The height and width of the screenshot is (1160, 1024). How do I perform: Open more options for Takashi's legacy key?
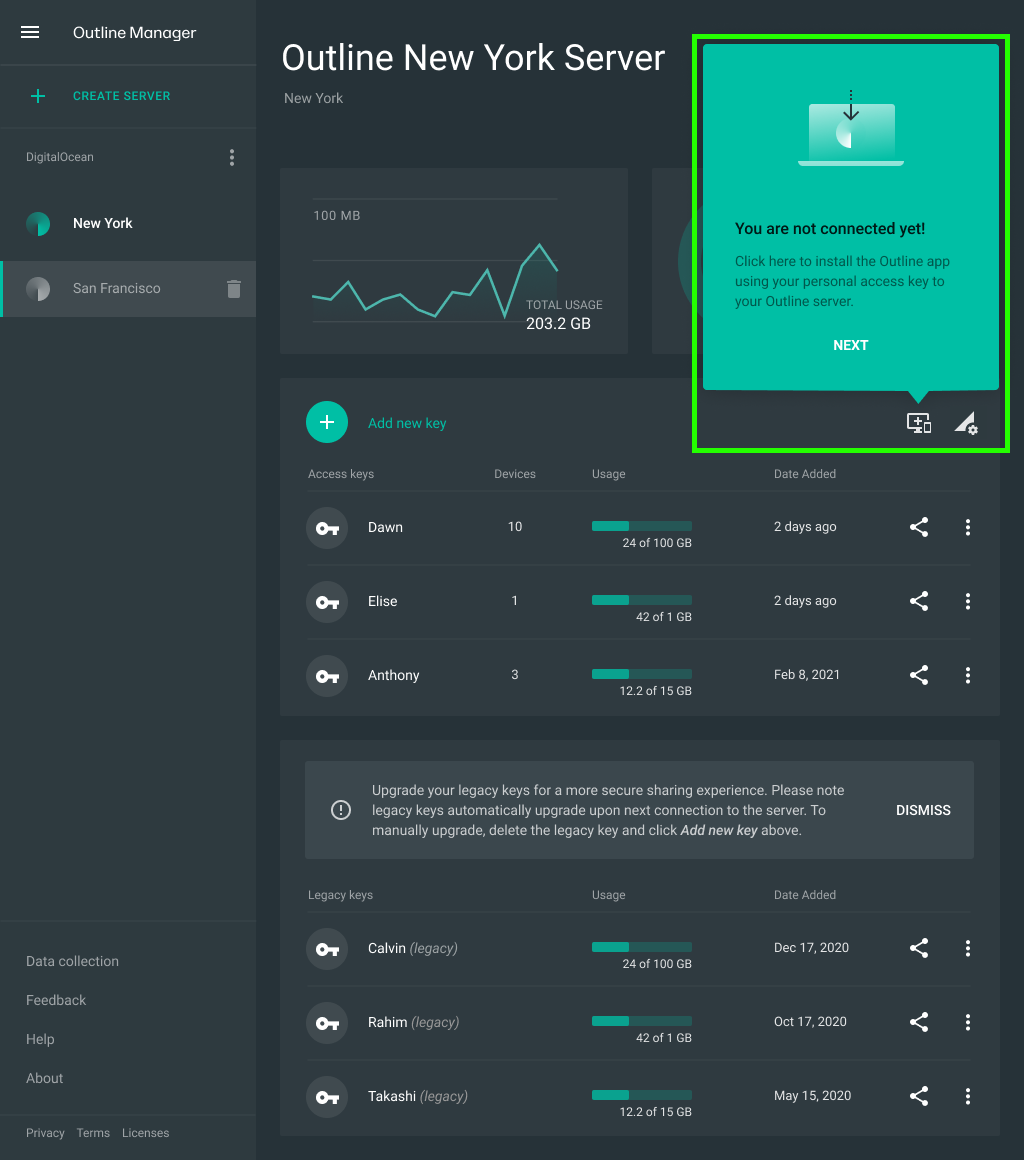(x=967, y=1096)
